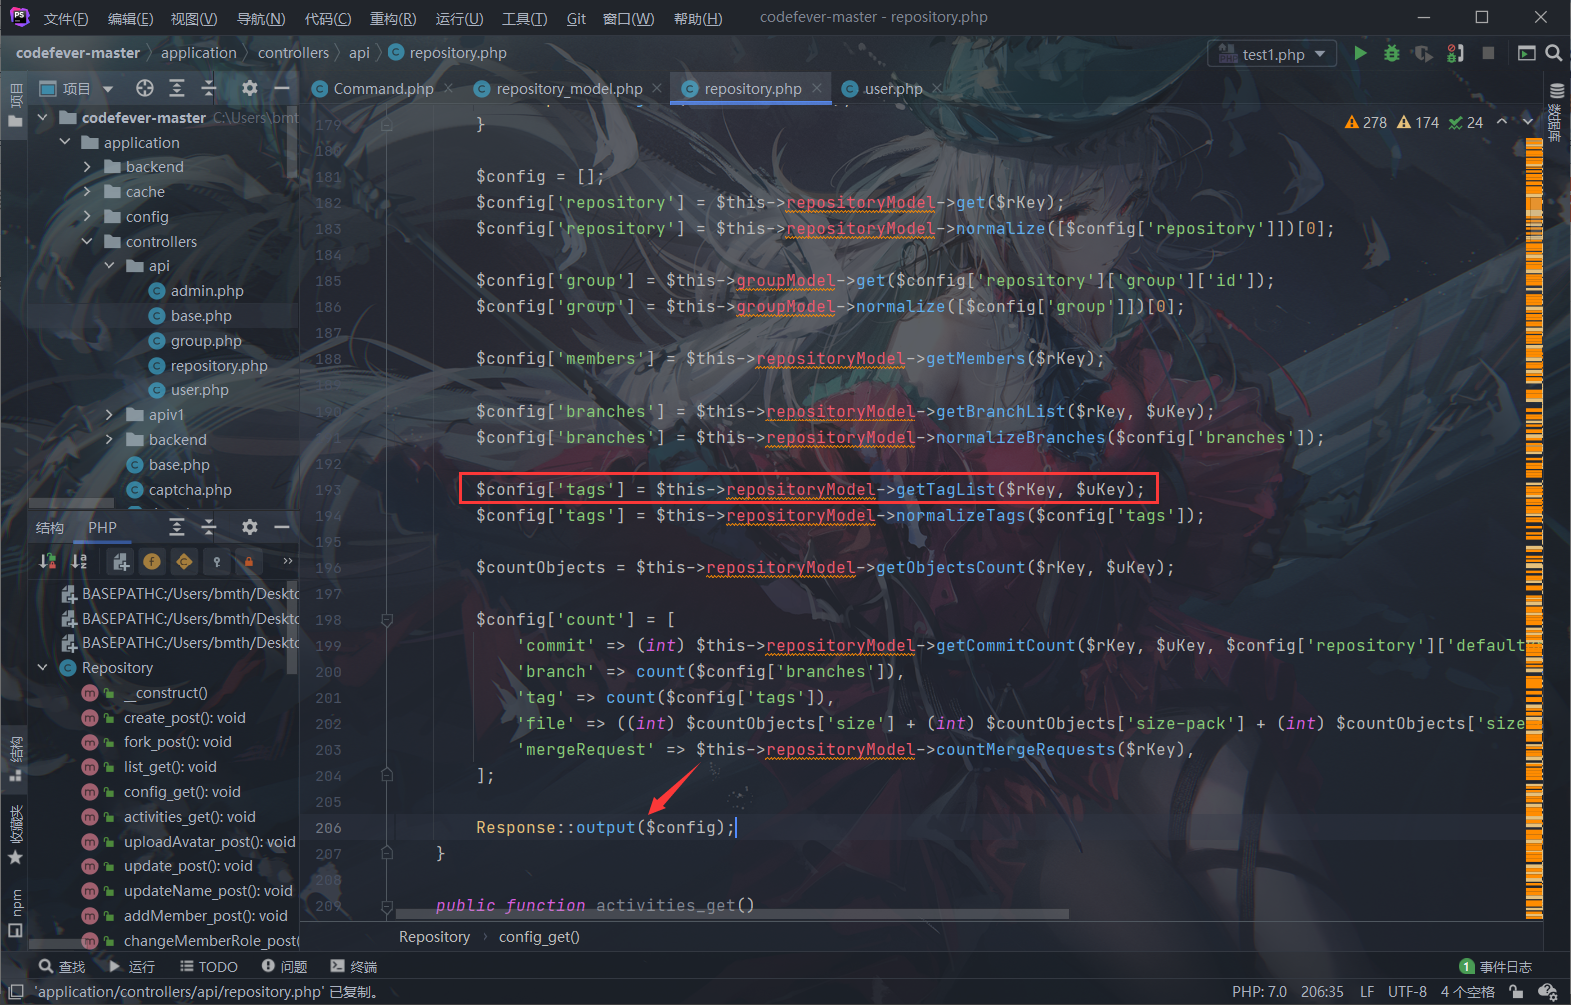Click the run-anything window icon near search
Image resolution: width=1571 pixels, height=1005 pixels.
click(1526, 53)
